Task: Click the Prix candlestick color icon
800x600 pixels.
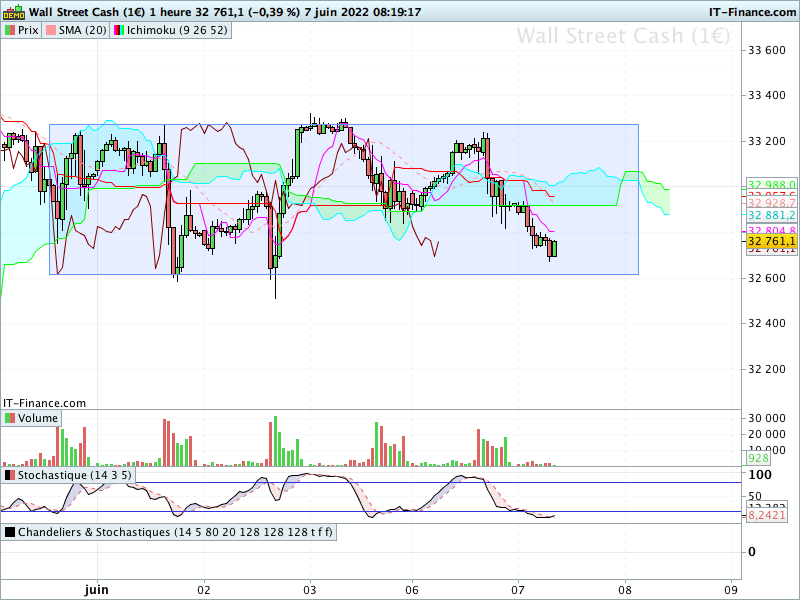Action: click(10, 30)
